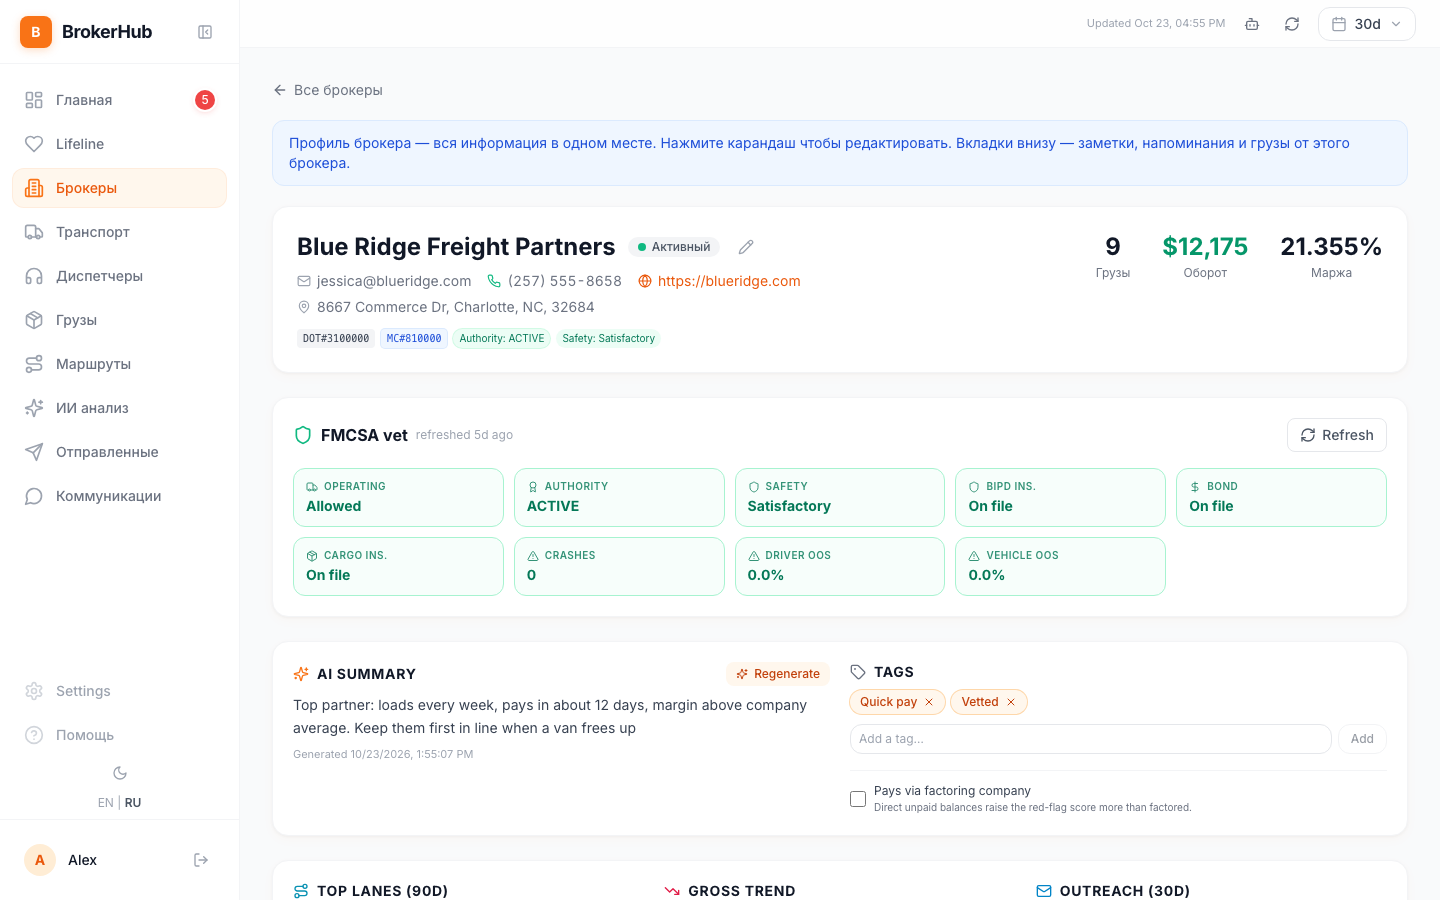The width and height of the screenshot is (1440, 900).
Task: Check Pays via factoring company
Action: [858, 799]
